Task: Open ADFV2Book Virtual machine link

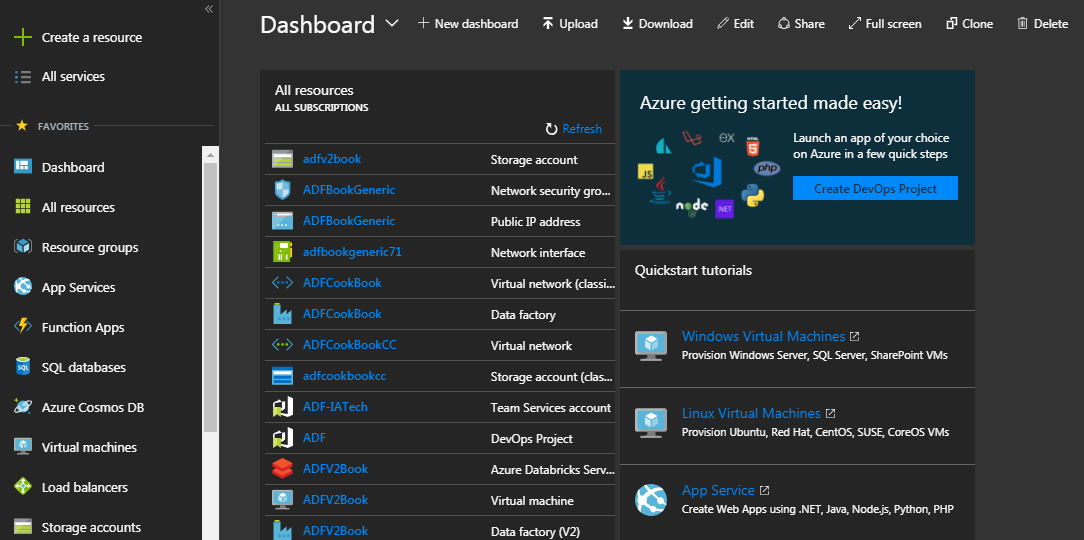Action: (x=335, y=499)
